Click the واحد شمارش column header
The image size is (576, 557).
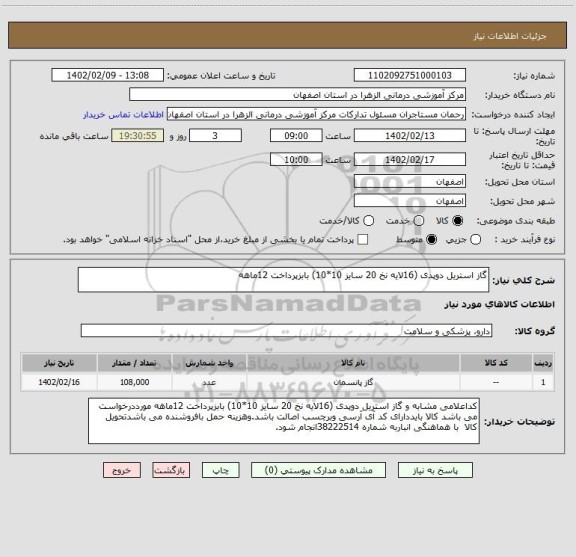click(x=209, y=363)
